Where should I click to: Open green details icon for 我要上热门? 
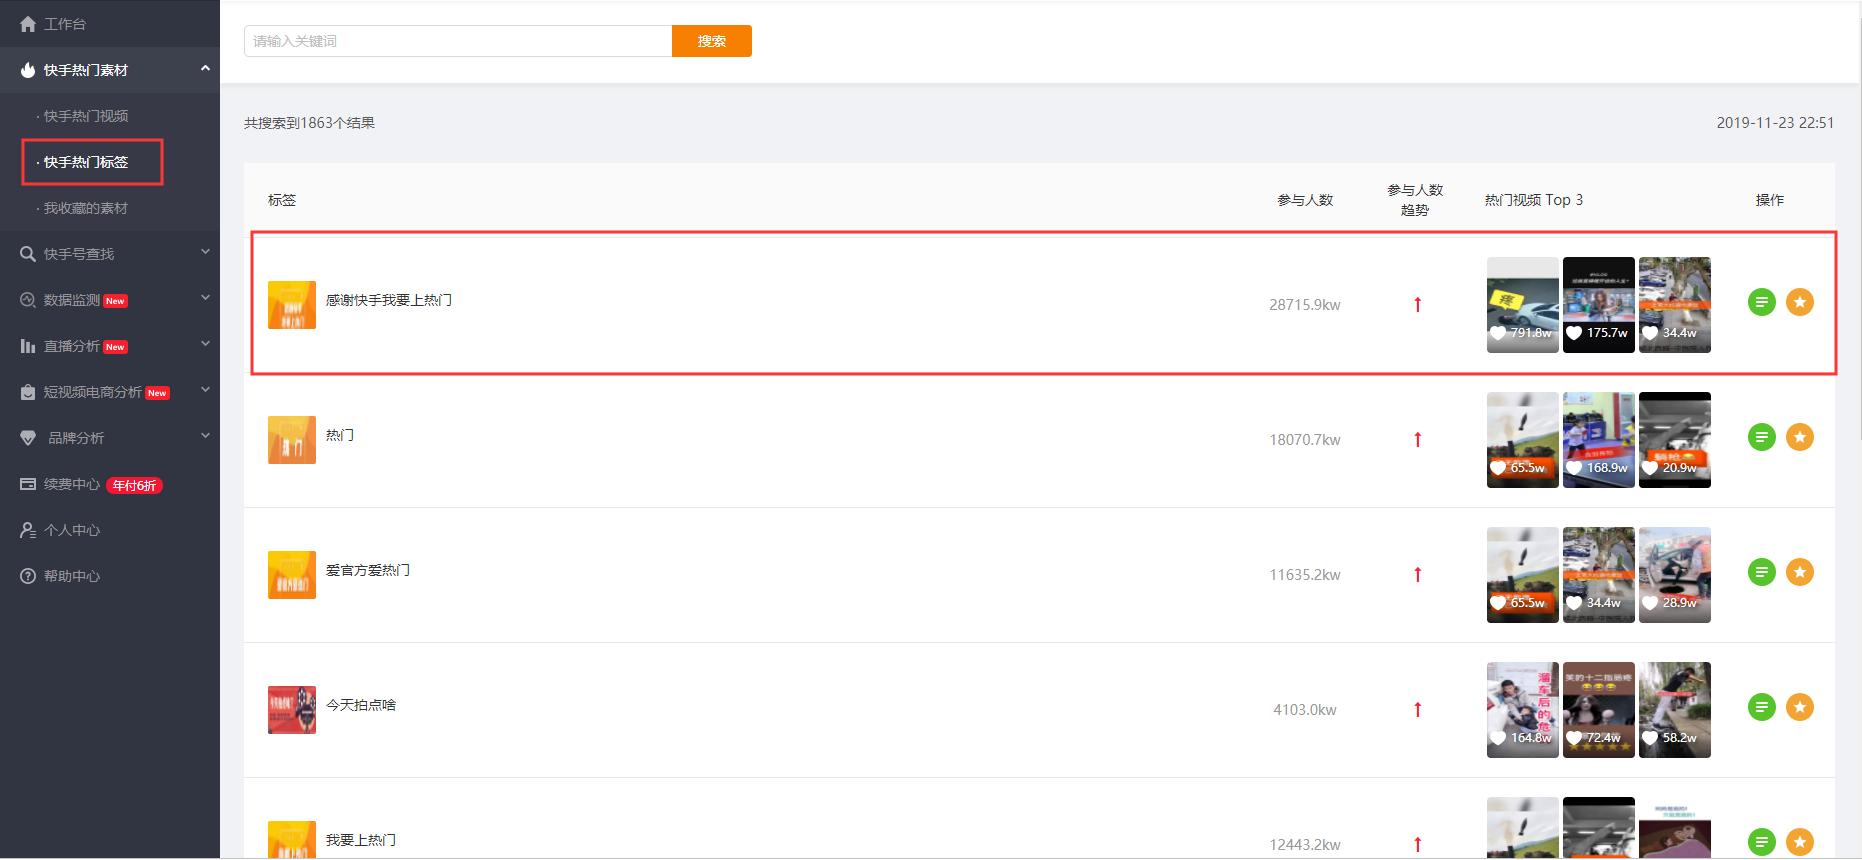[x=1762, y=842]
